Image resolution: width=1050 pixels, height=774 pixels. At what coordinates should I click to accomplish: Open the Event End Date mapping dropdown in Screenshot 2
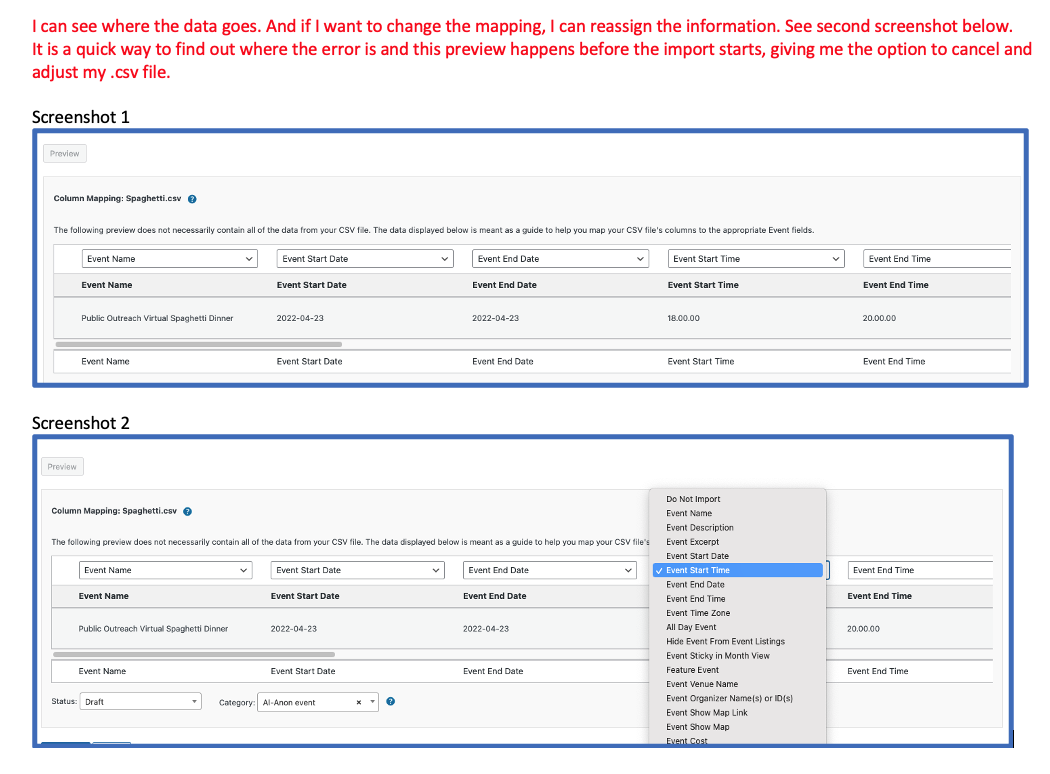click(x=550, y=570)
